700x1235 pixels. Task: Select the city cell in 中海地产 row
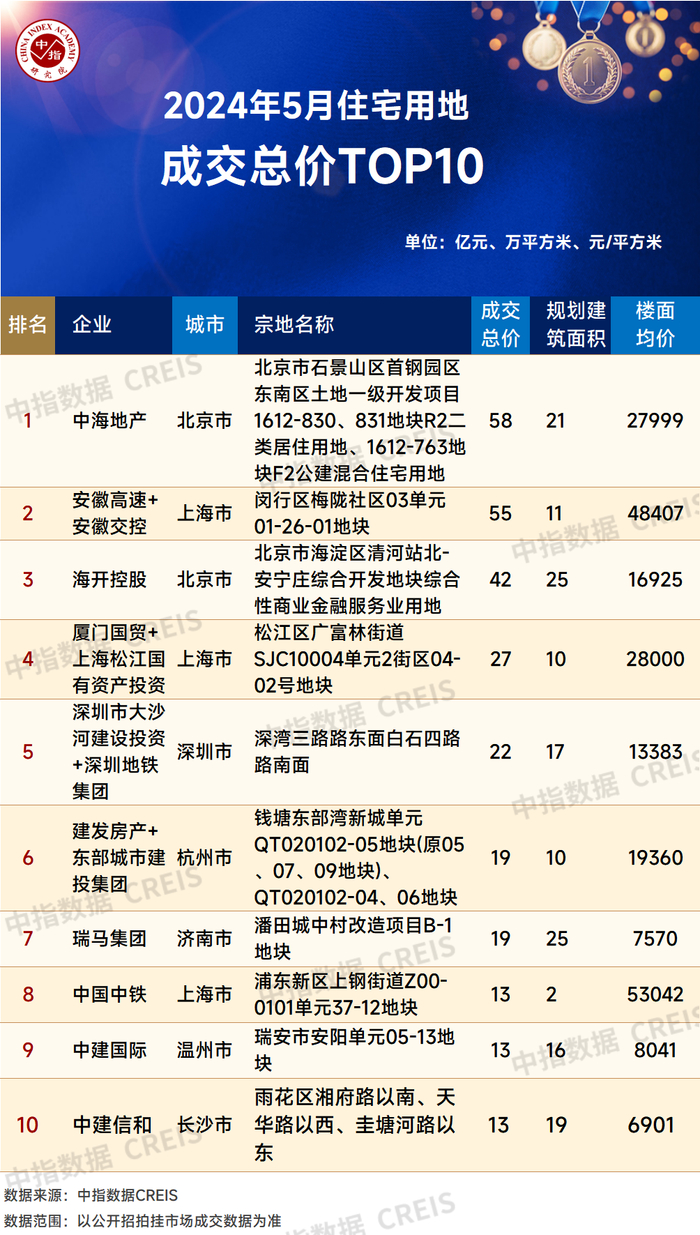205,420
